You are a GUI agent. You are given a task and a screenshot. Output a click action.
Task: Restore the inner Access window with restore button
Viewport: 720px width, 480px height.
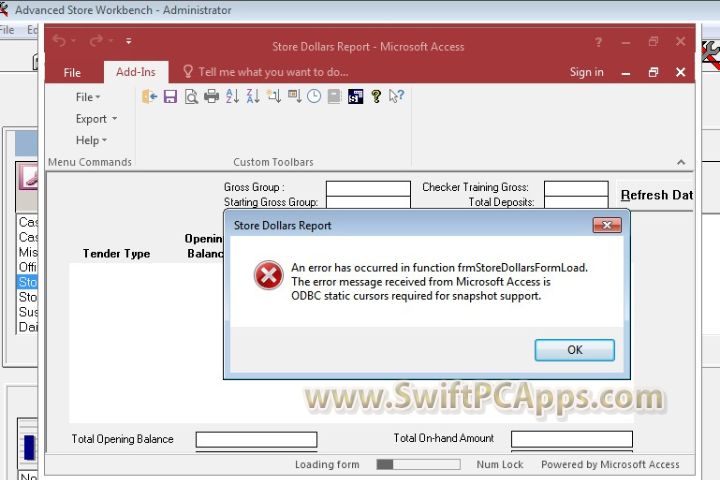click(653, 72)
